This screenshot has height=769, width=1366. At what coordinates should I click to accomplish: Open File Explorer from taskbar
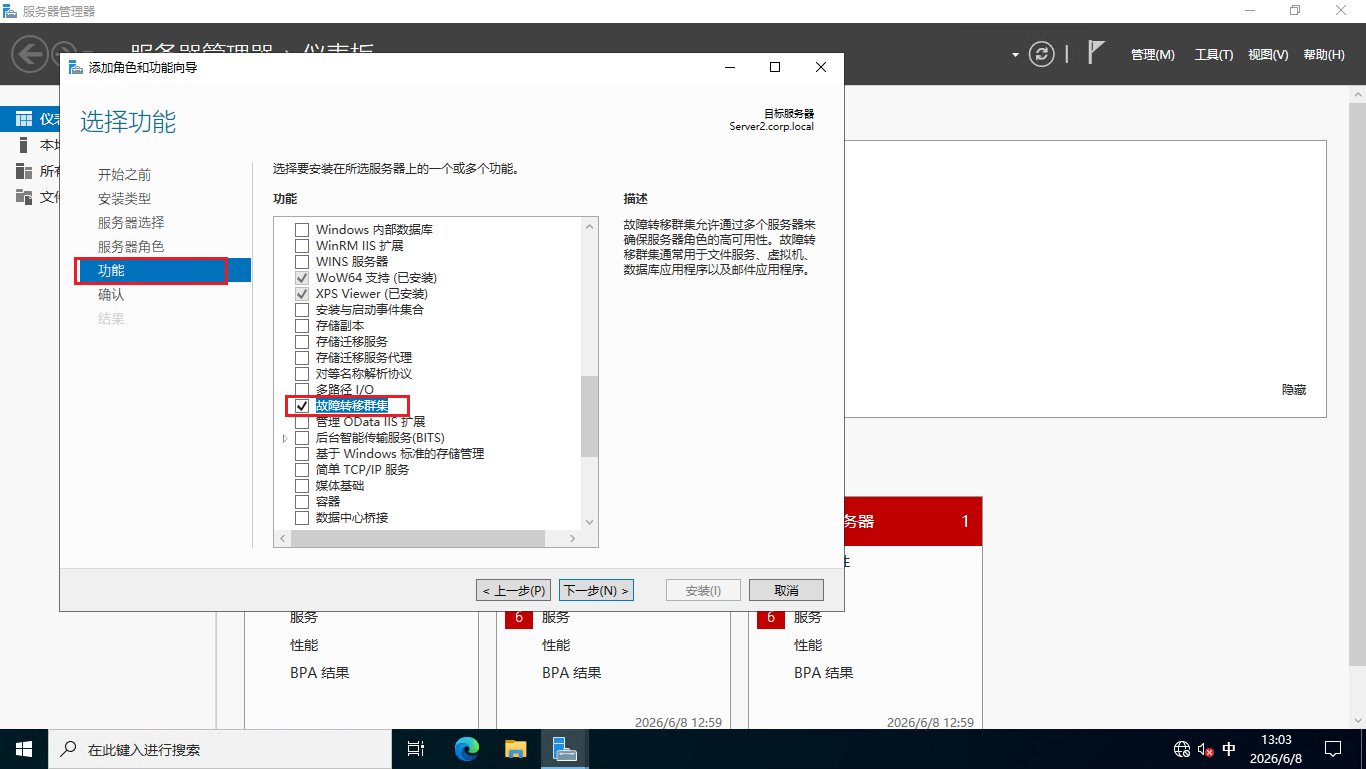[515, 749]
